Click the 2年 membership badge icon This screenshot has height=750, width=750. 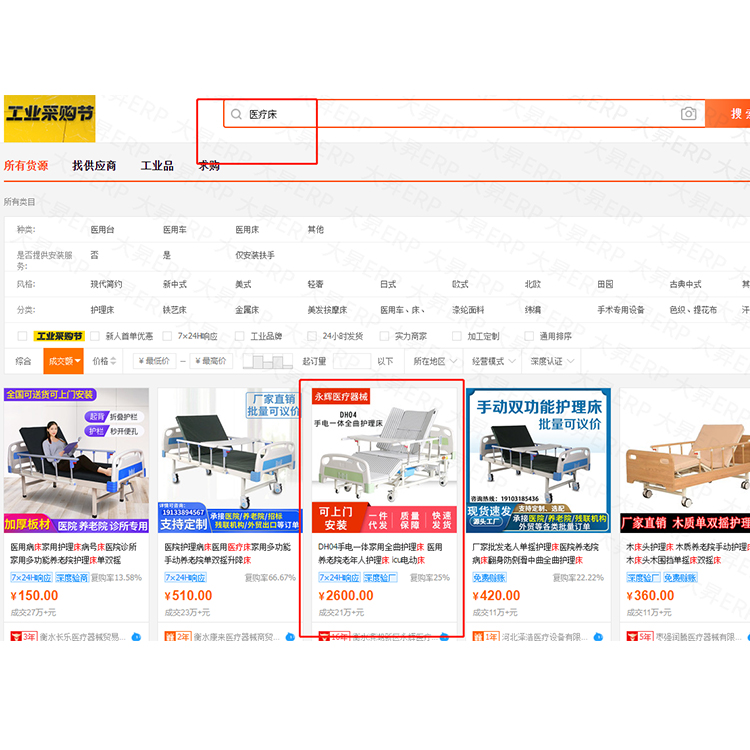tap(177, 637)
